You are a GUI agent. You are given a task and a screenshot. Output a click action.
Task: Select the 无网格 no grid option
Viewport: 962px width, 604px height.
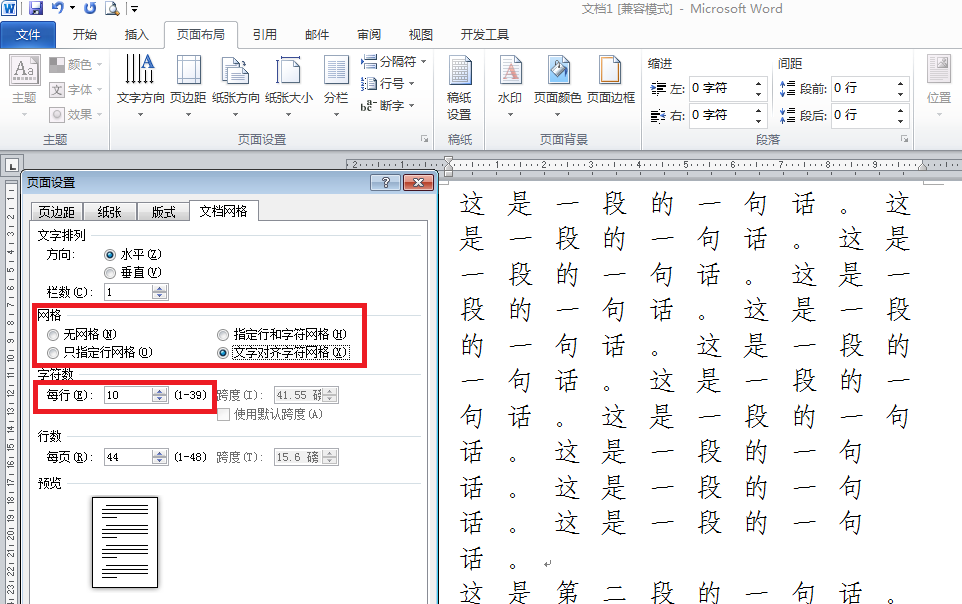coord(53,335)
